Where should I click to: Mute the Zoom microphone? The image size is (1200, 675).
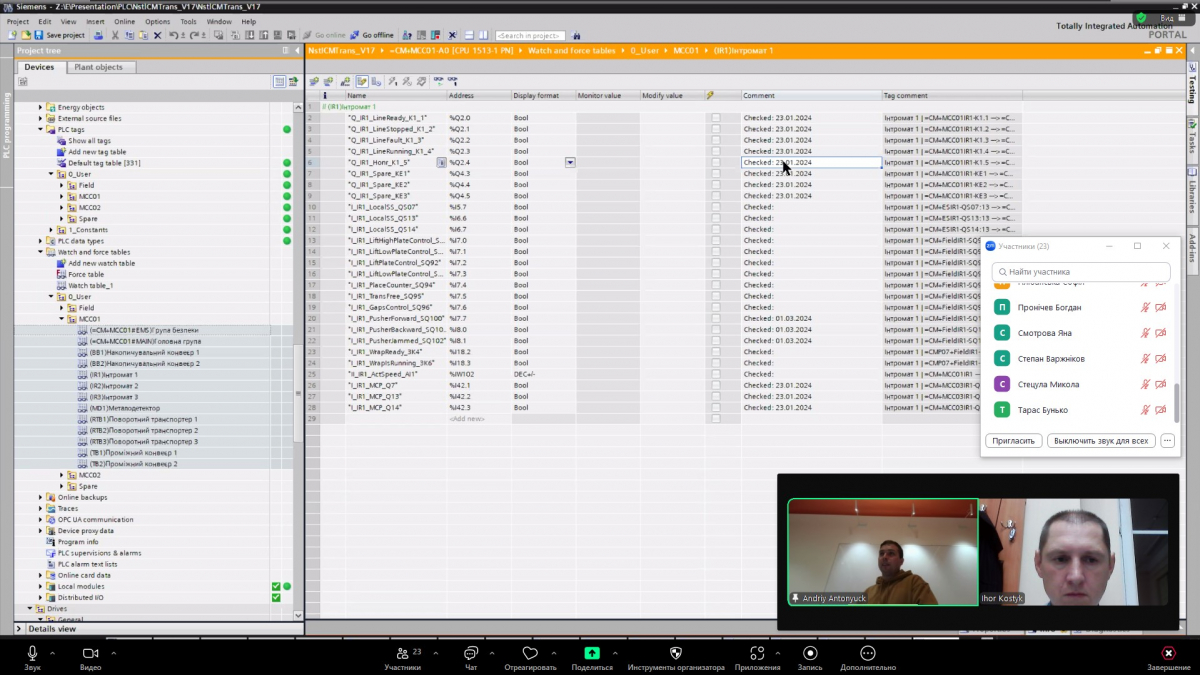coord(32,653)
